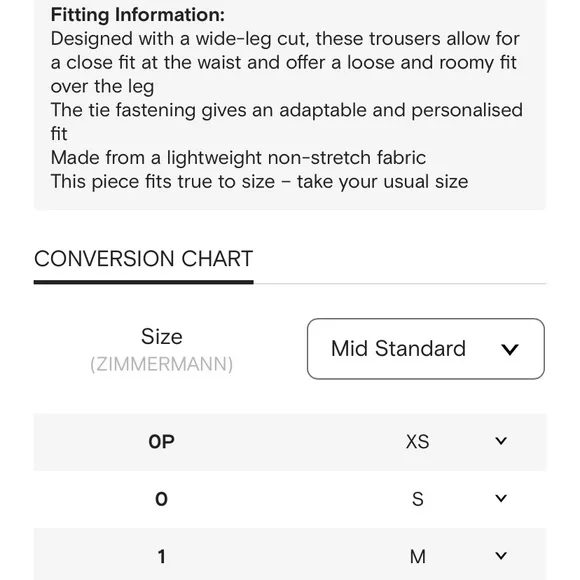The width and height of the screenshot is (580, 580).
Task: Click the 'Designed with a wide-leg cut' sentence
Action: (285, 63)
